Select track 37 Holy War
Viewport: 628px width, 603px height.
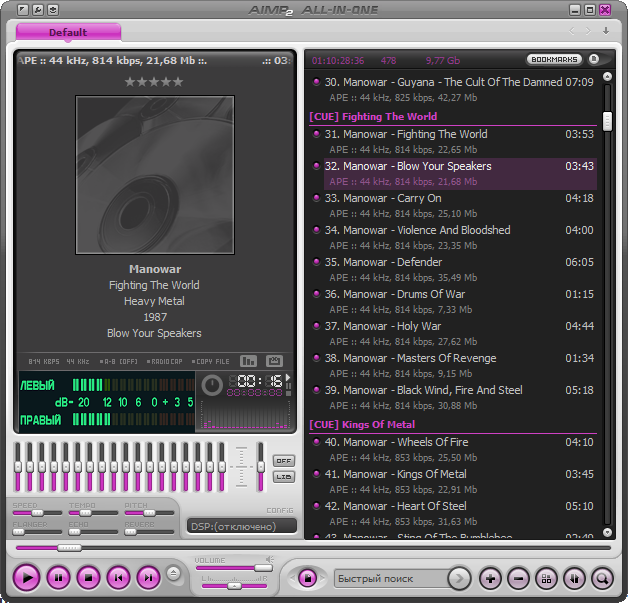tap(453, 334)
